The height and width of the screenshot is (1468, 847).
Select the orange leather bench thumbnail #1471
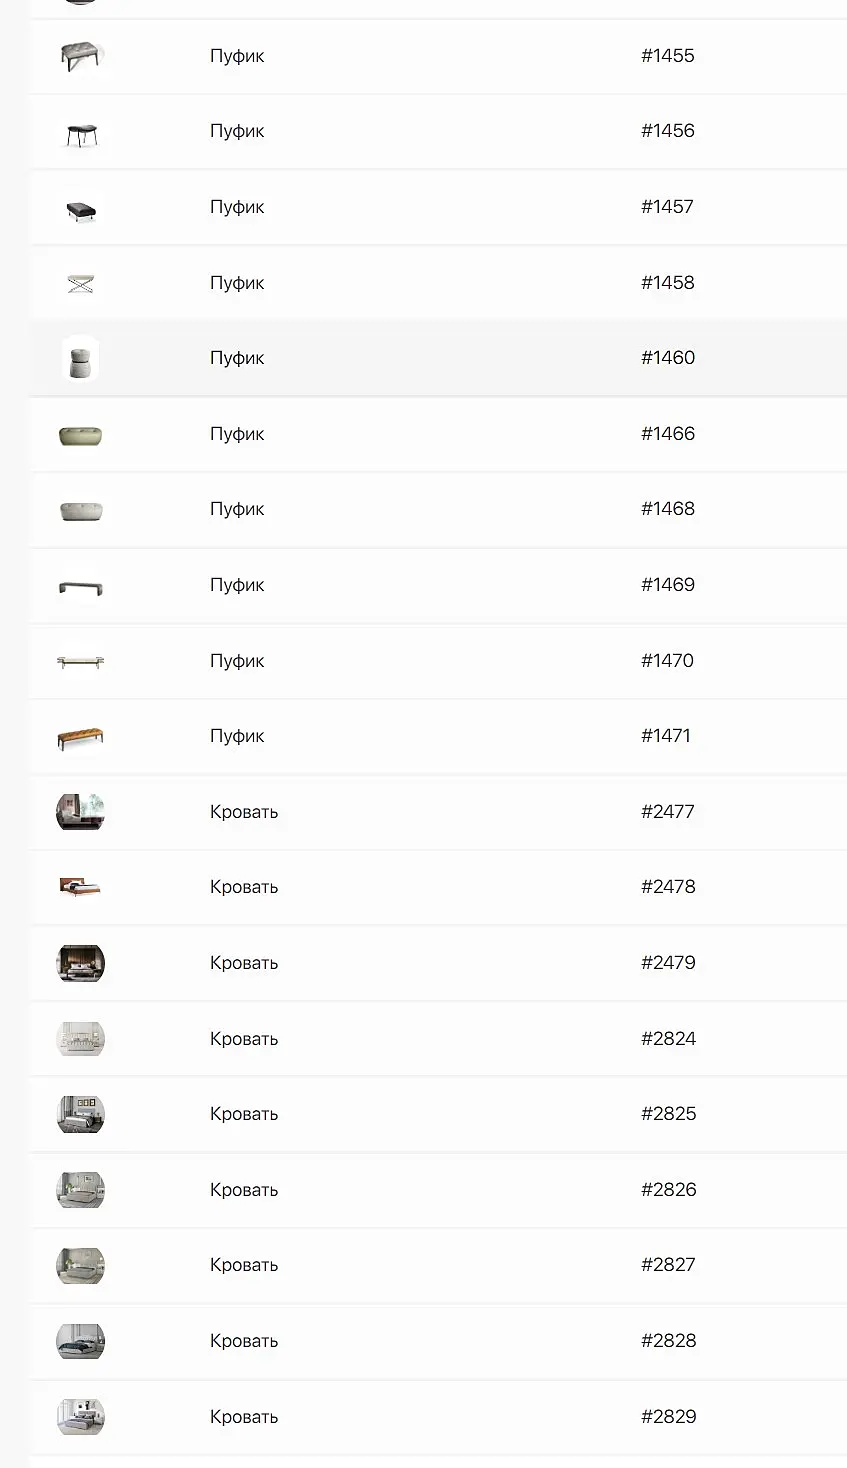coord(80,737)
